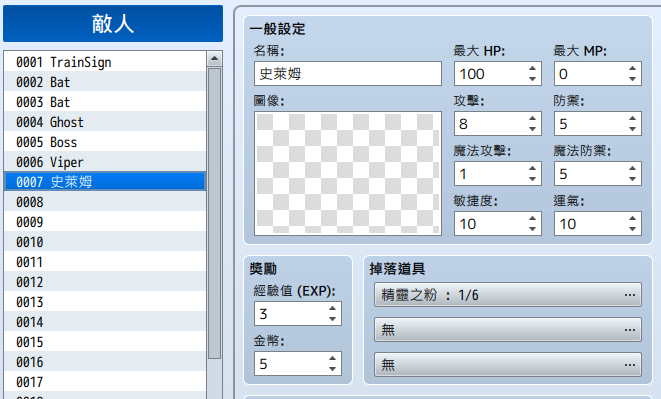Decrease 運氣 value with down arrow
Image resolution: width=661 pixels, height=399 pixels.
click(x=632, y=229)
